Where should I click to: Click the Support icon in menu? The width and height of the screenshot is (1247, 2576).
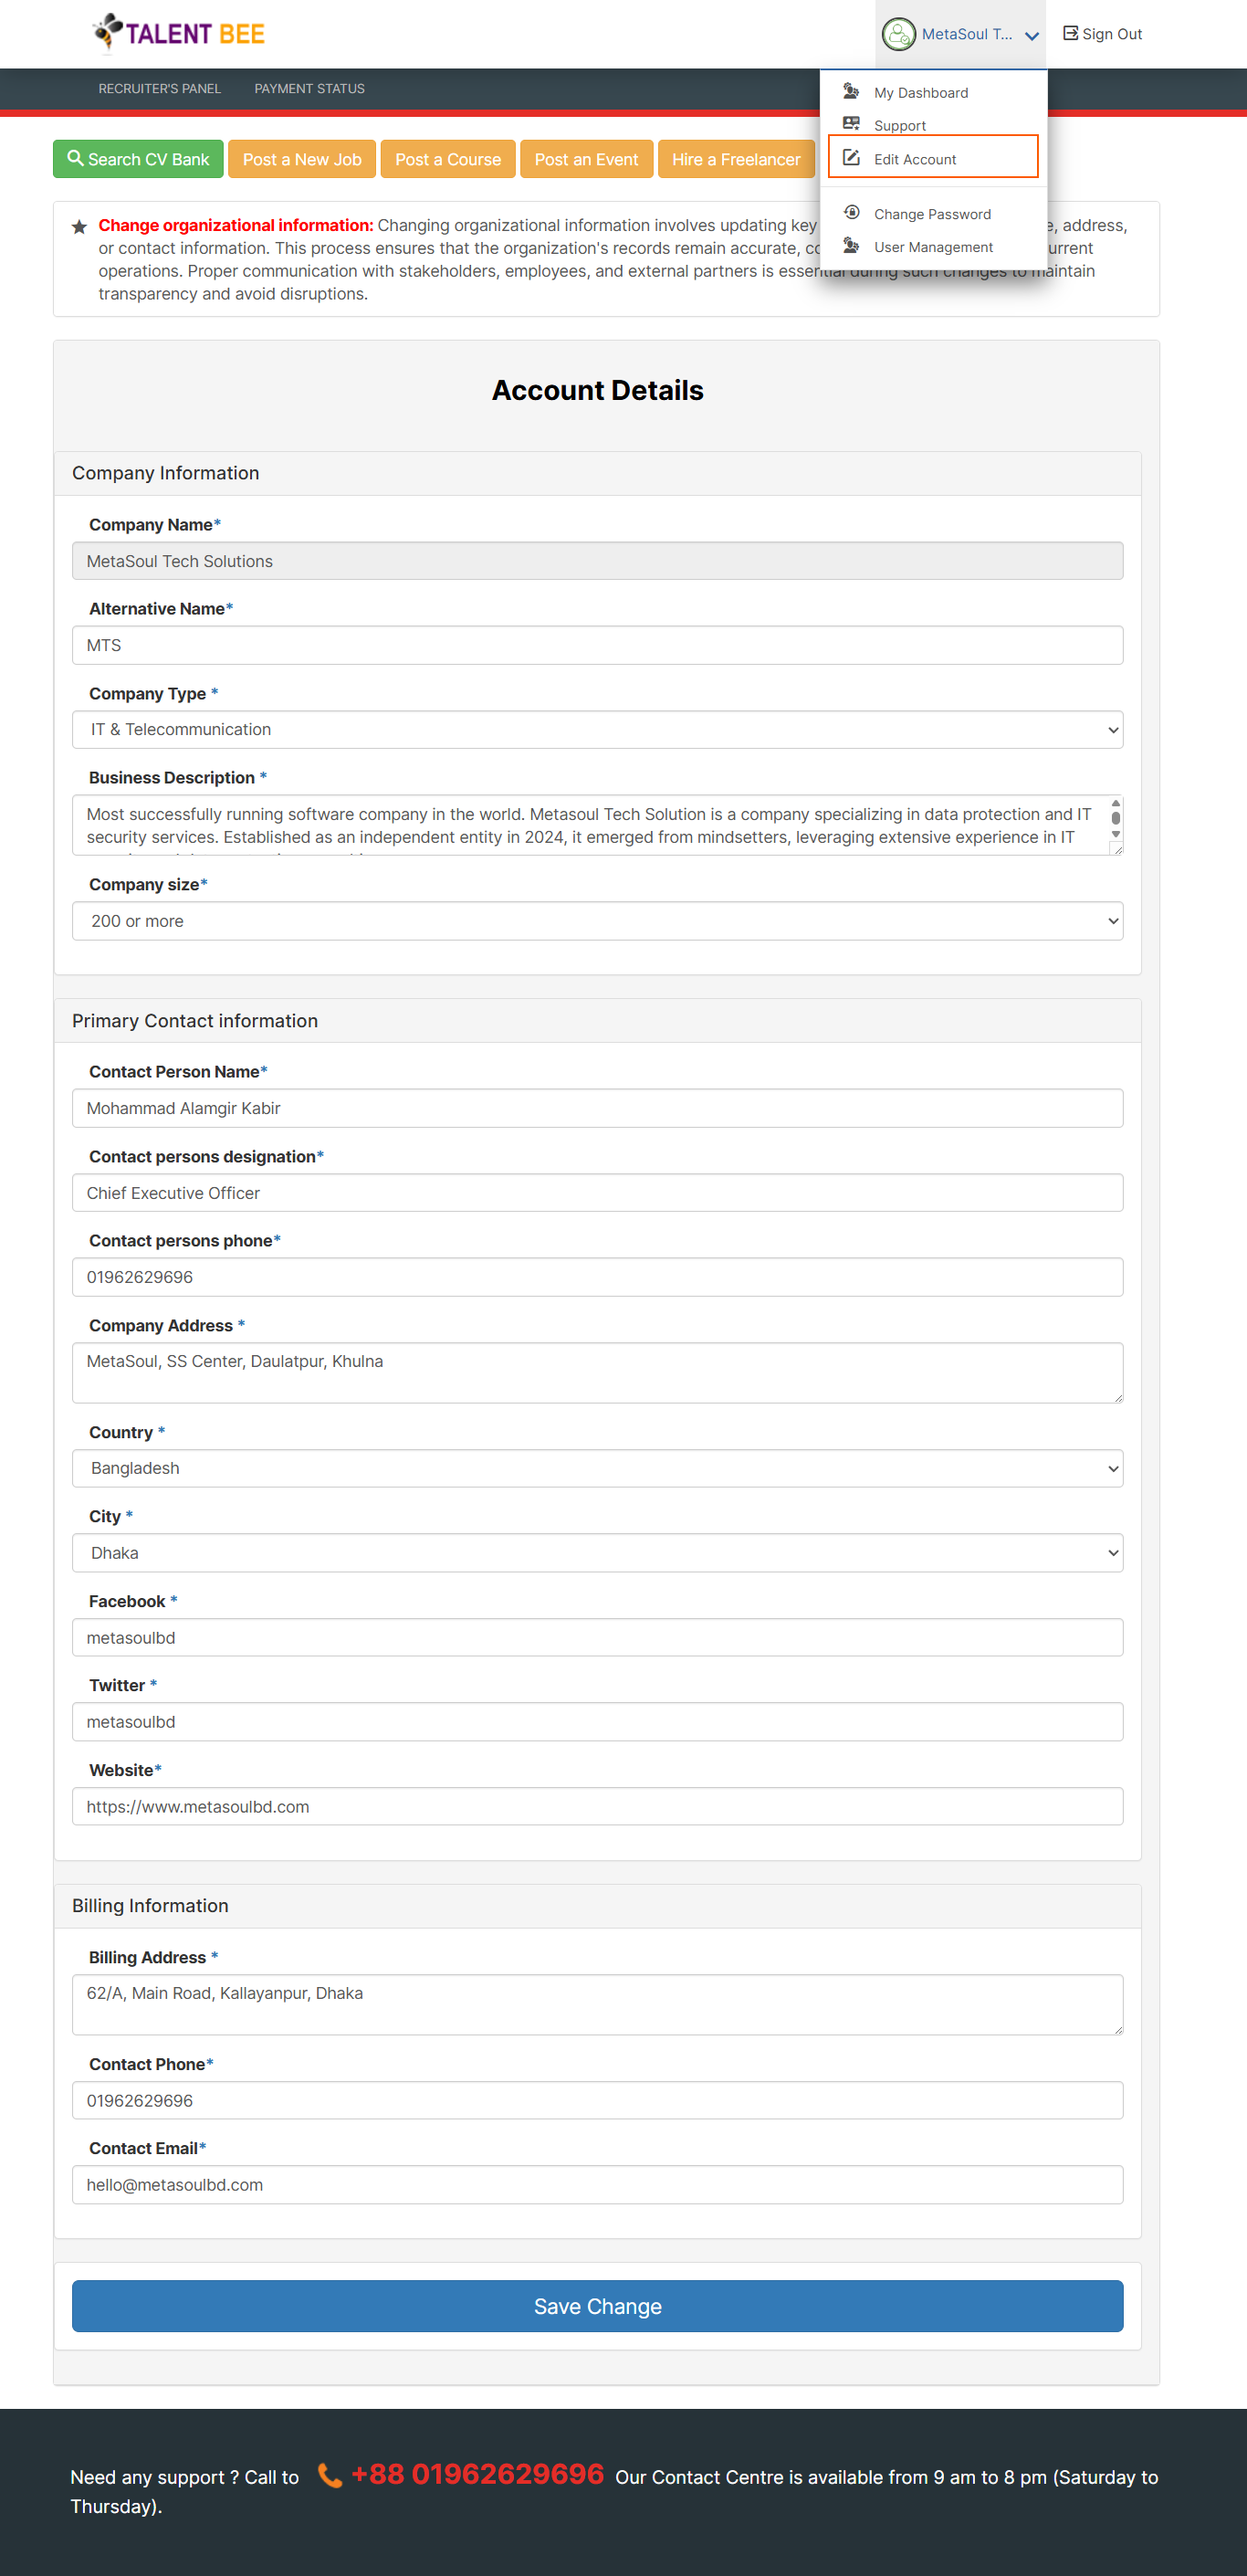pyautogui.click(x=851, y=124)
